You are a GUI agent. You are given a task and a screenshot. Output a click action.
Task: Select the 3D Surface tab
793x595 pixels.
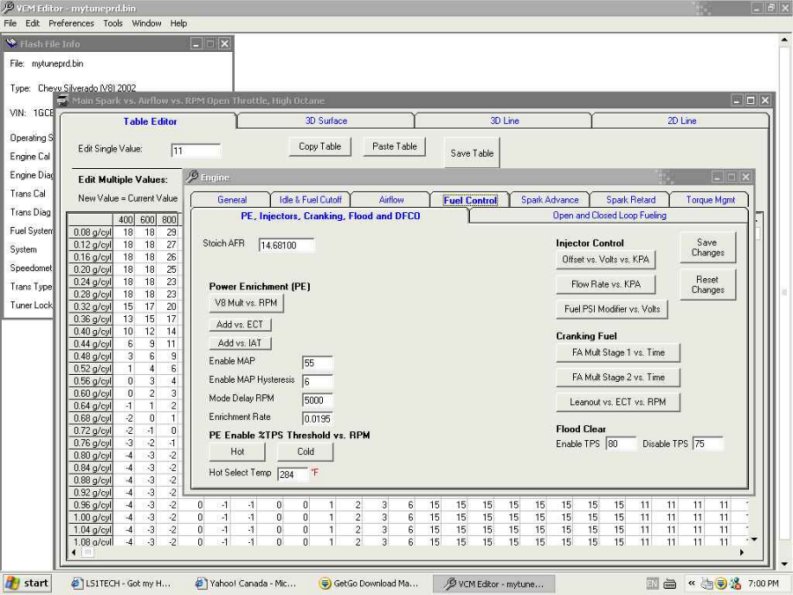[x=326, y=121]
